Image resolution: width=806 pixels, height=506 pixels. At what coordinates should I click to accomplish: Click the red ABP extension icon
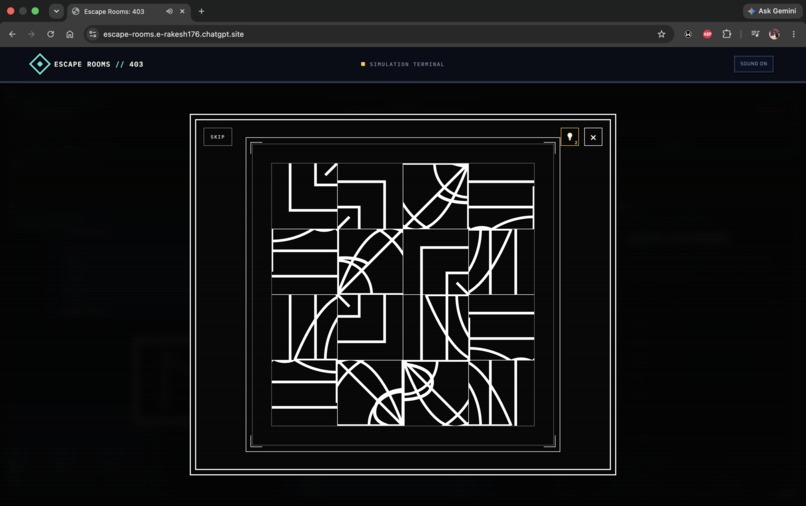(707, 34)
